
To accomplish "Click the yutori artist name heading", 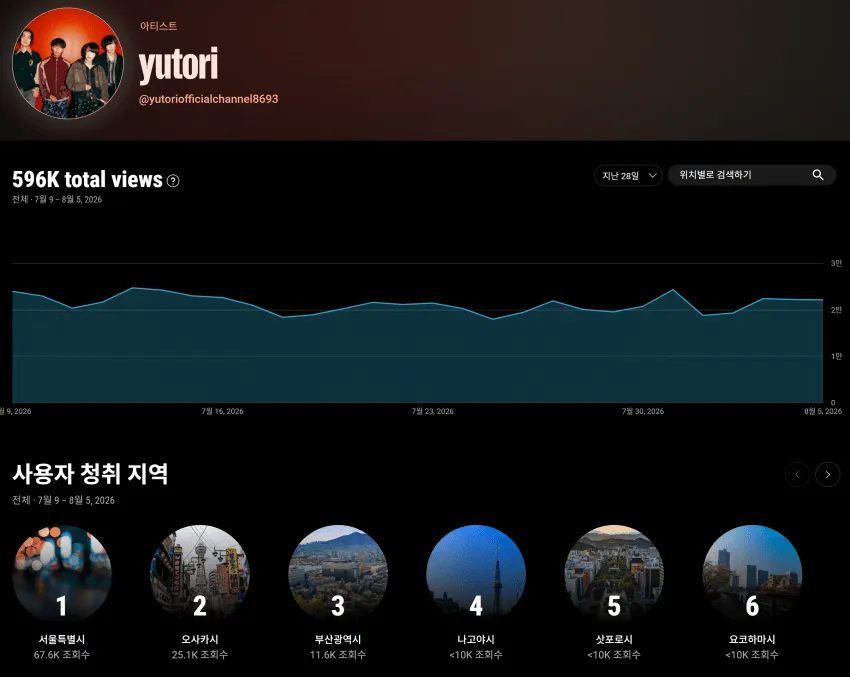I will (x=178, y=65).
